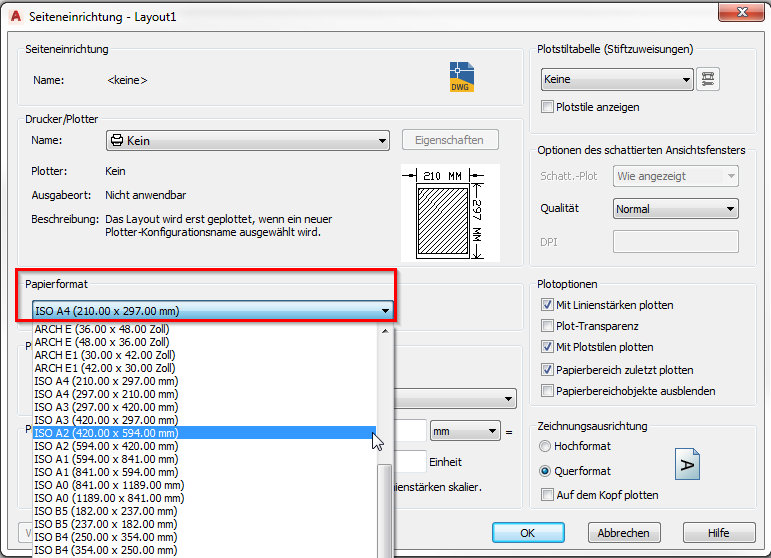Select ISO A2 (420.00 x 594.00 mm)
This screenshot has height=558, width=771.
click(106, 433)
